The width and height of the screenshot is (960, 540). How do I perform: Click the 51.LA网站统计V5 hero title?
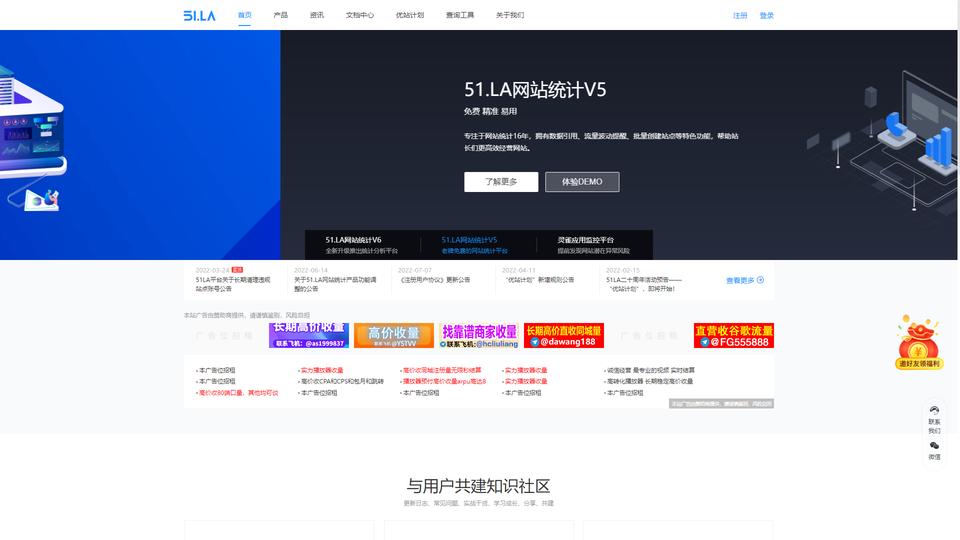(x=535, y=90)
